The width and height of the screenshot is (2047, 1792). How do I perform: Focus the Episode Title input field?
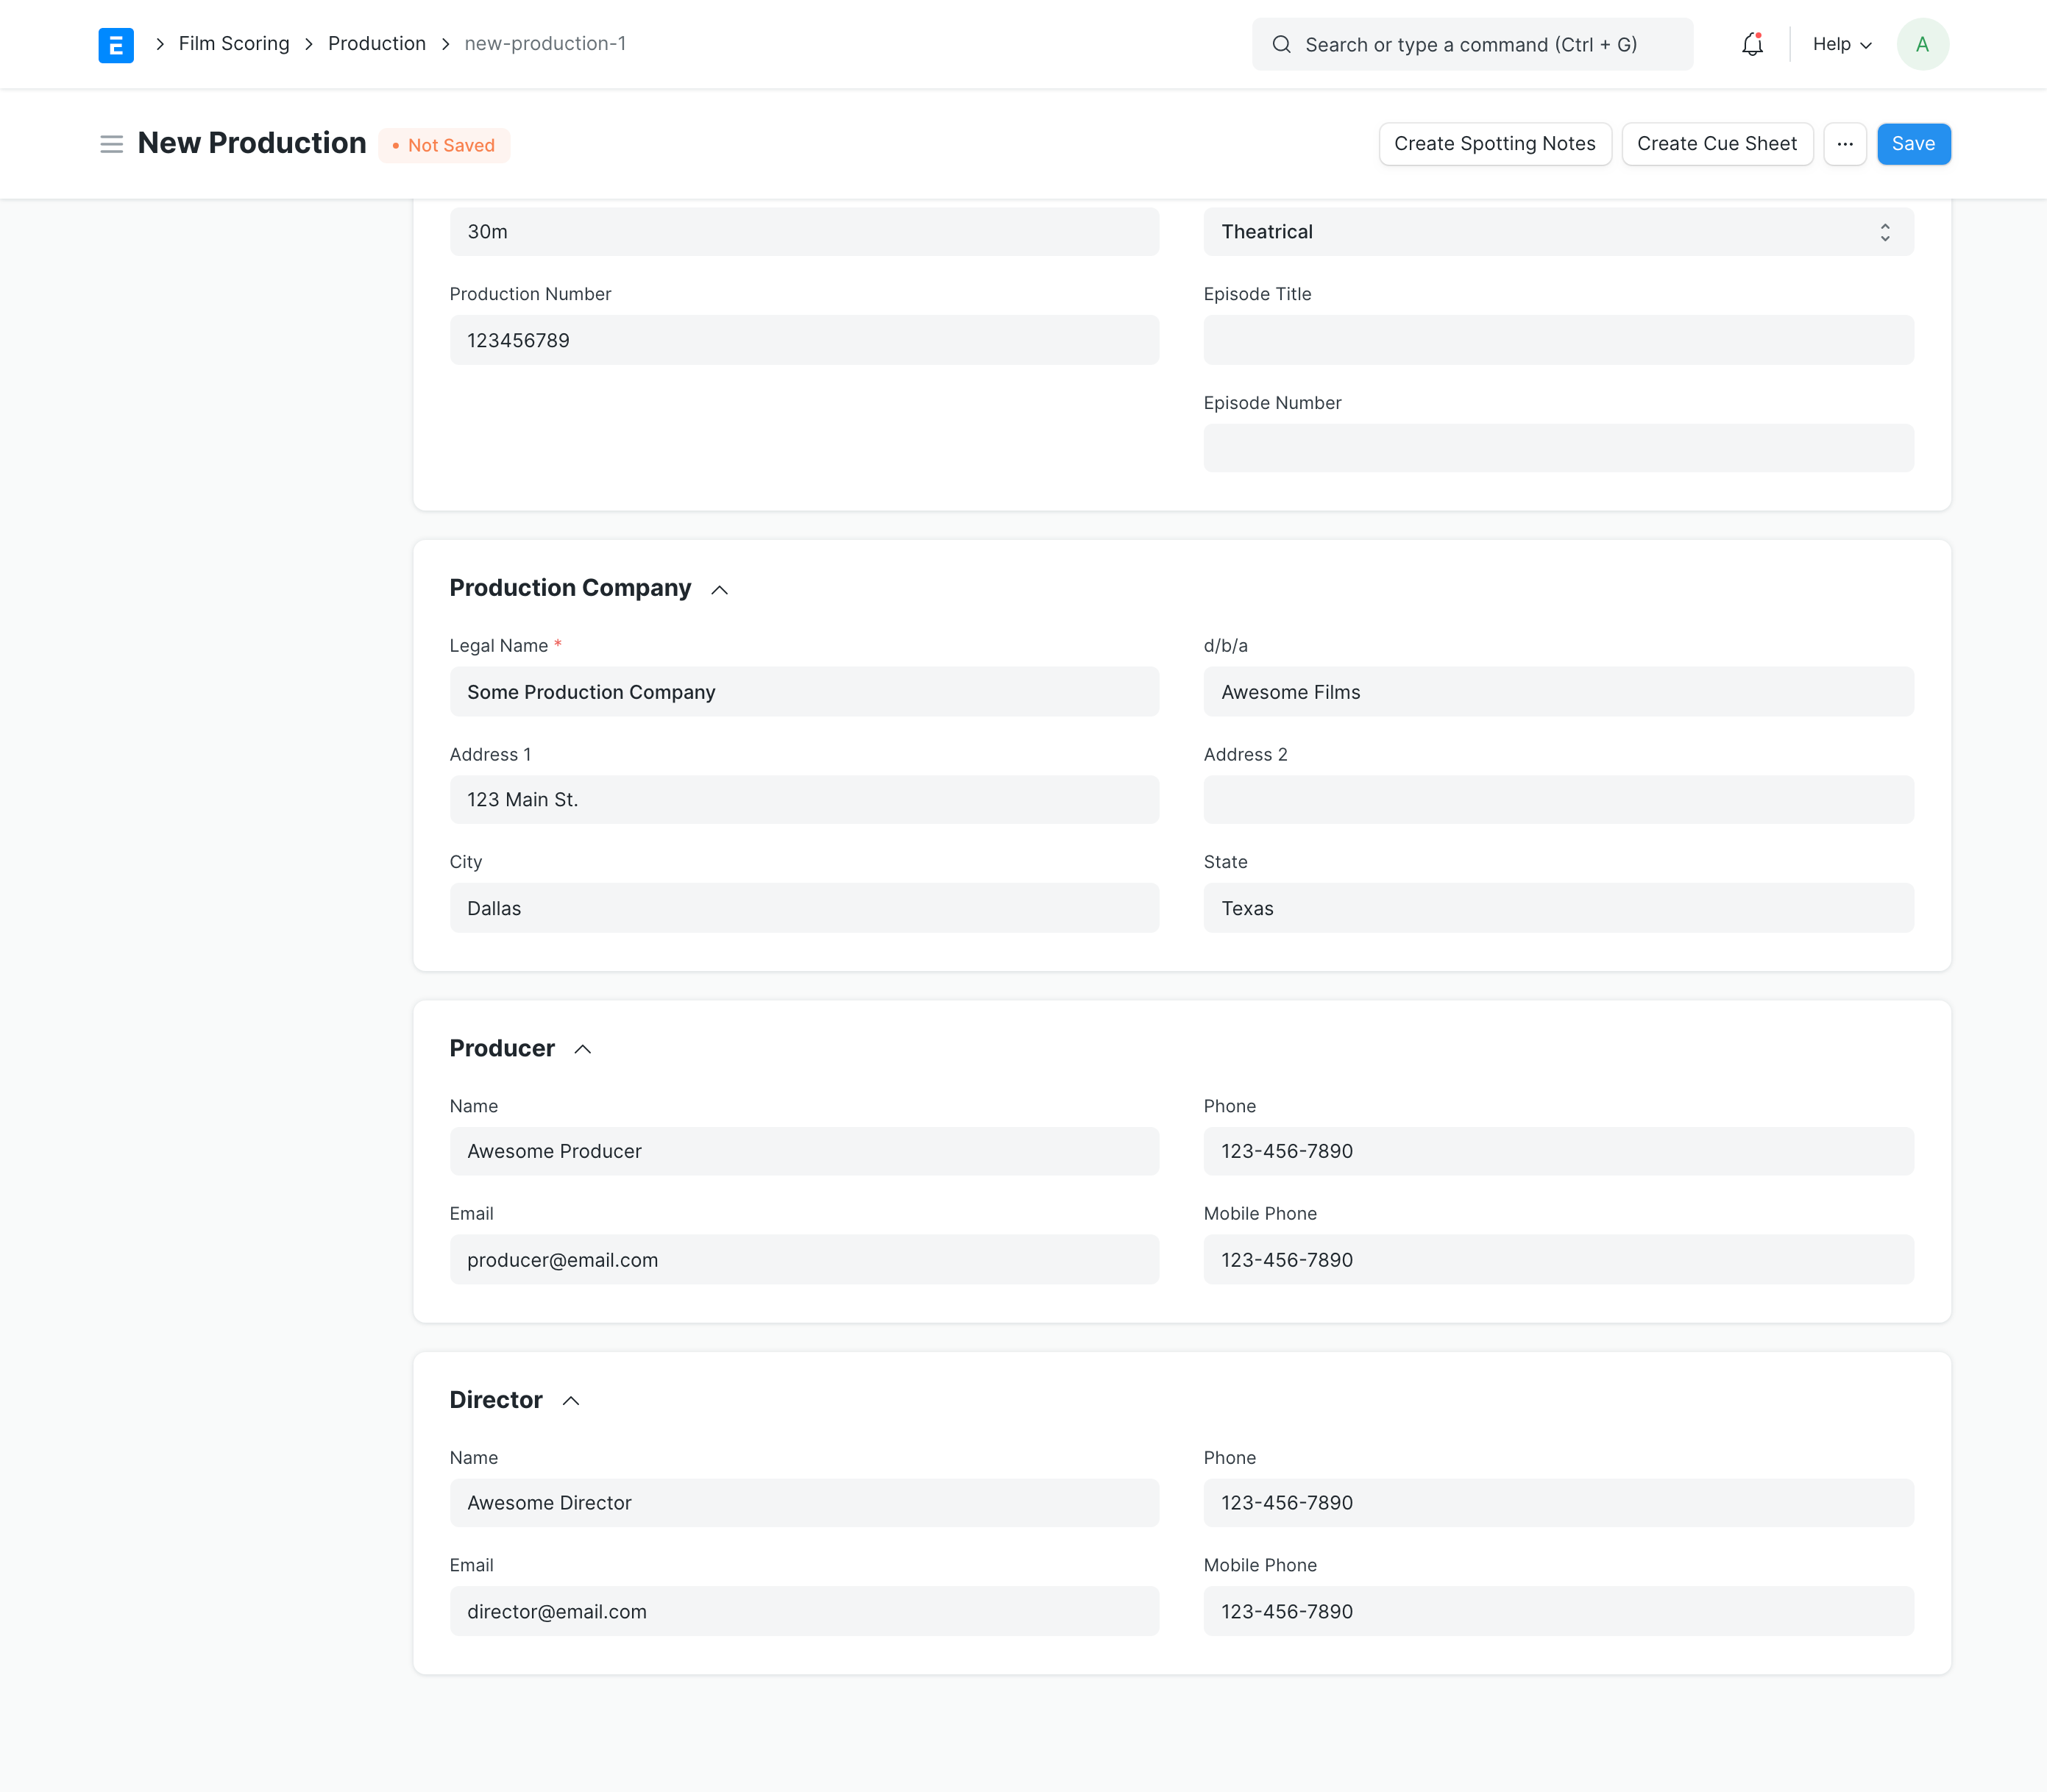click(1557, 341)
